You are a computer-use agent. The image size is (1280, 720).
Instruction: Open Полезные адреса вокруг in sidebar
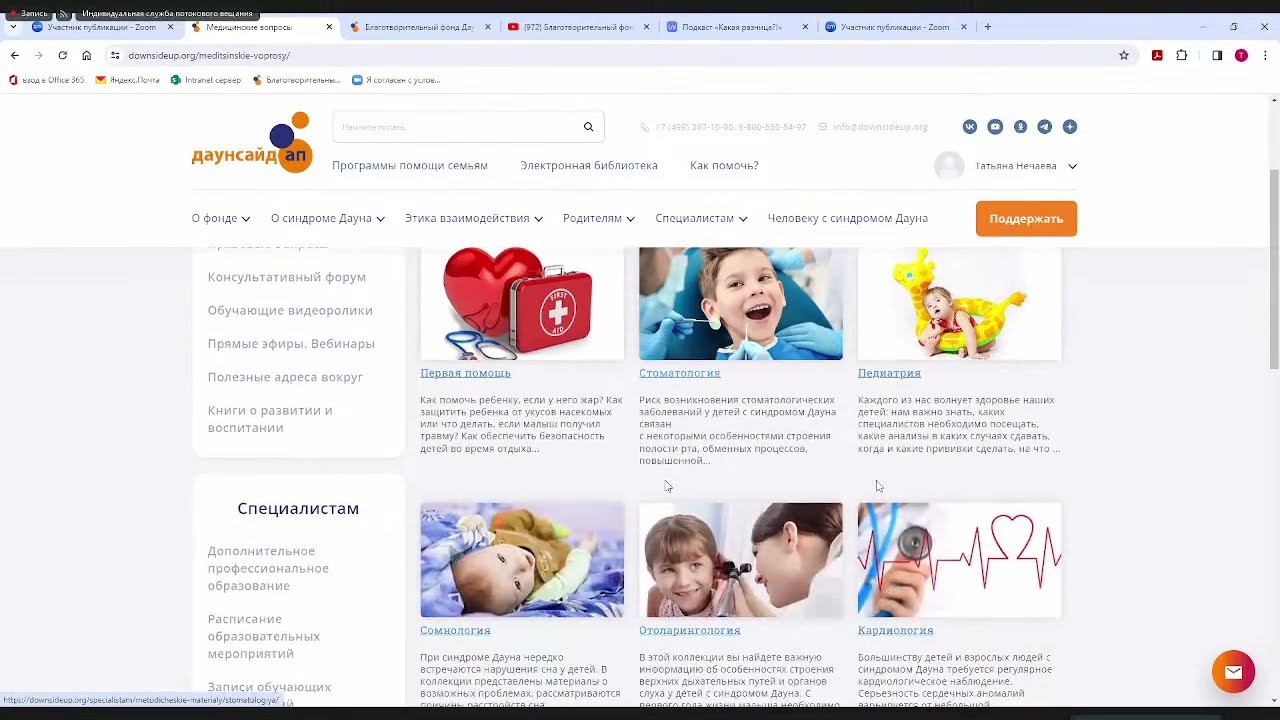pyautogui.click(x=285, y=377)
